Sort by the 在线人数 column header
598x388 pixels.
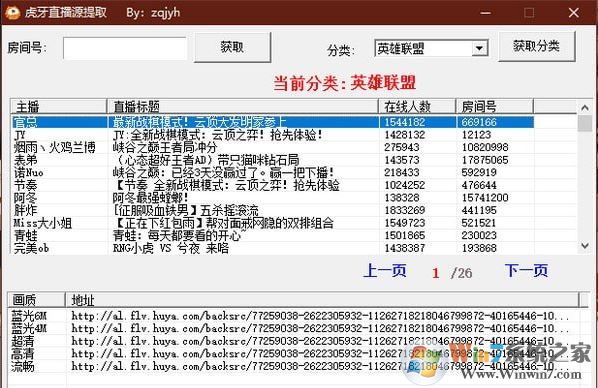pyautogui.click(x=417, y=106)
